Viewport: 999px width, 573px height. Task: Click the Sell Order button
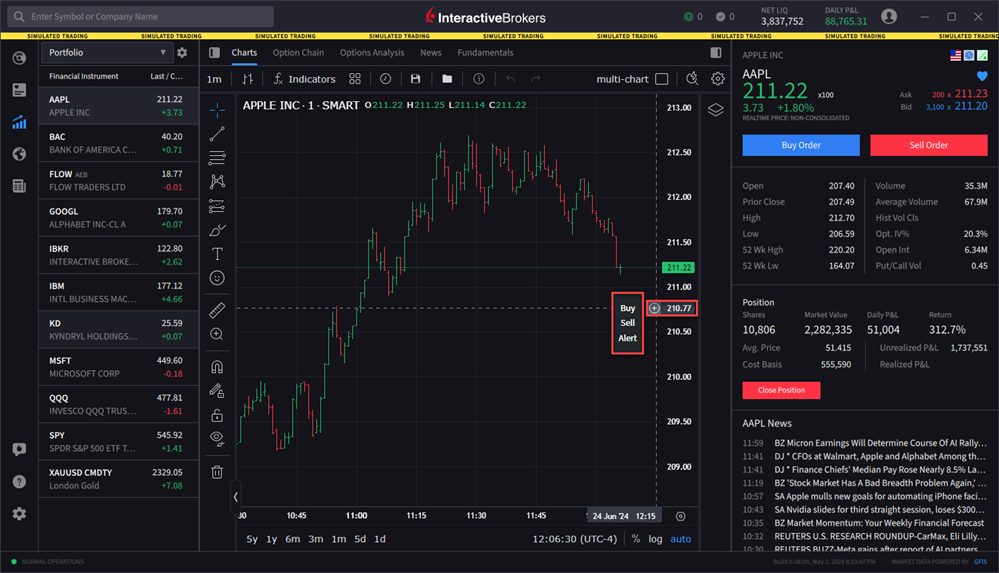point(928,145)
